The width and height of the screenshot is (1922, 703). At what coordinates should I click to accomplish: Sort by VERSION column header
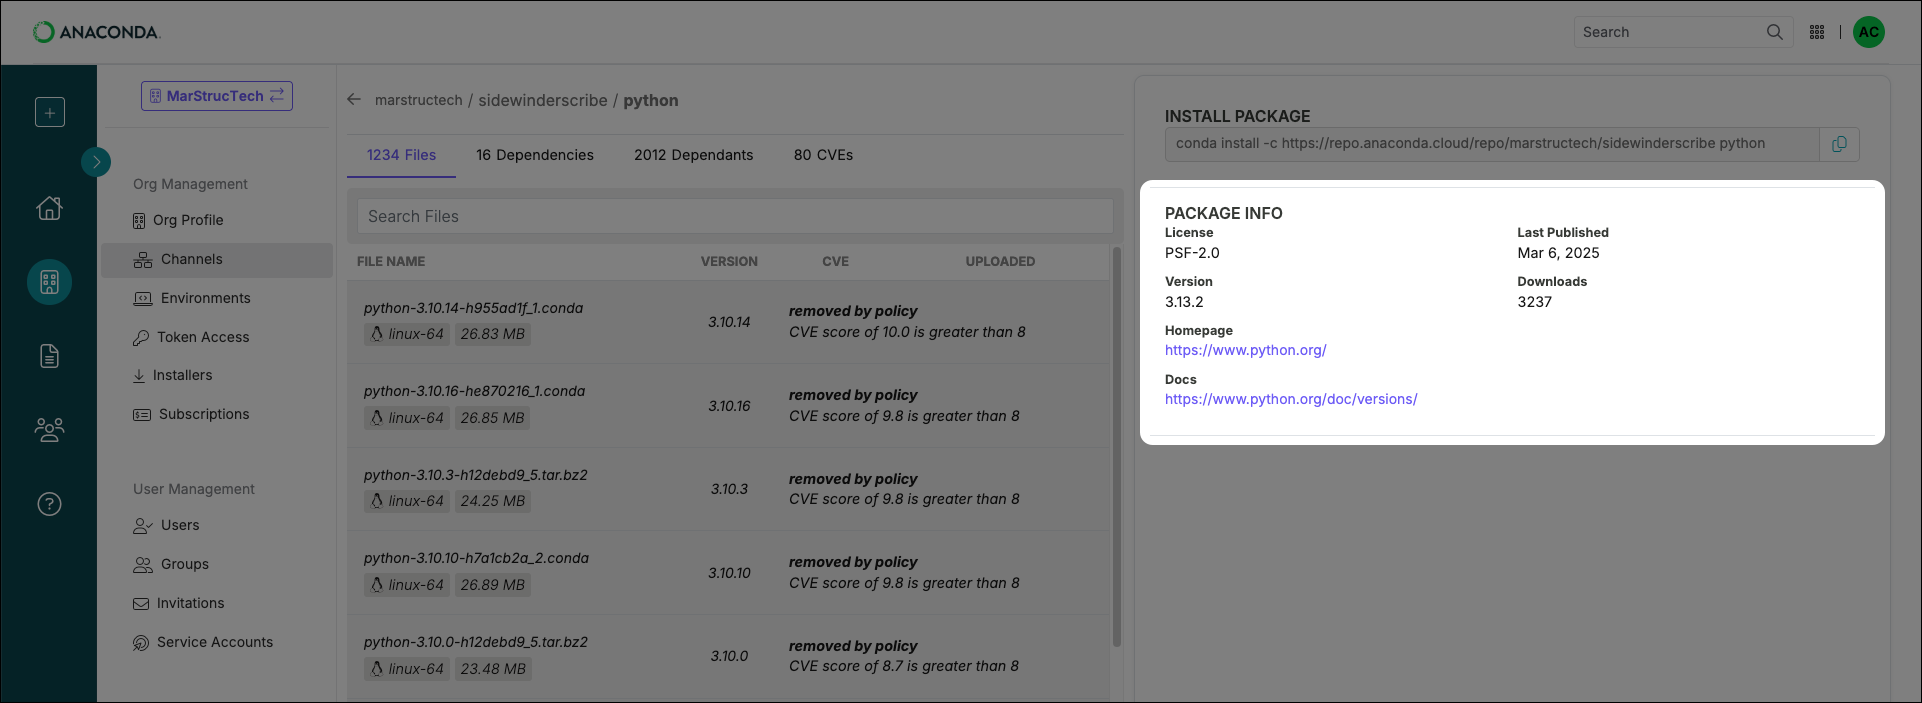coord(729,261)
